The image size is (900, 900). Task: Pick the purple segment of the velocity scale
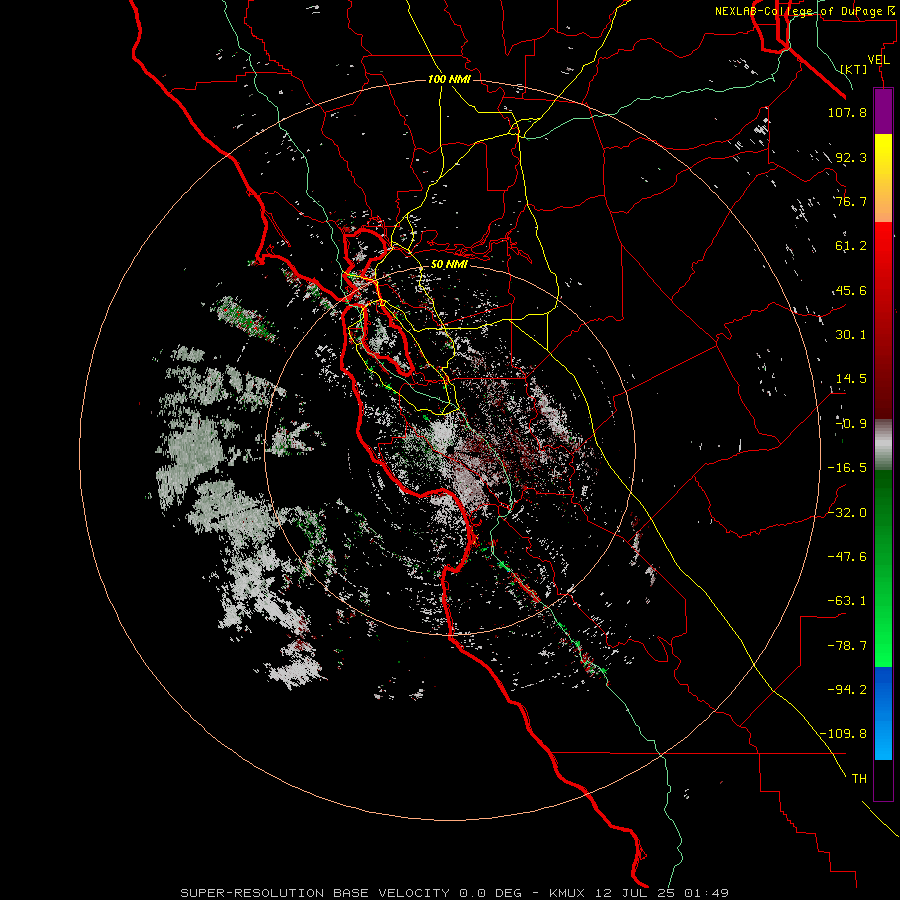883,111
